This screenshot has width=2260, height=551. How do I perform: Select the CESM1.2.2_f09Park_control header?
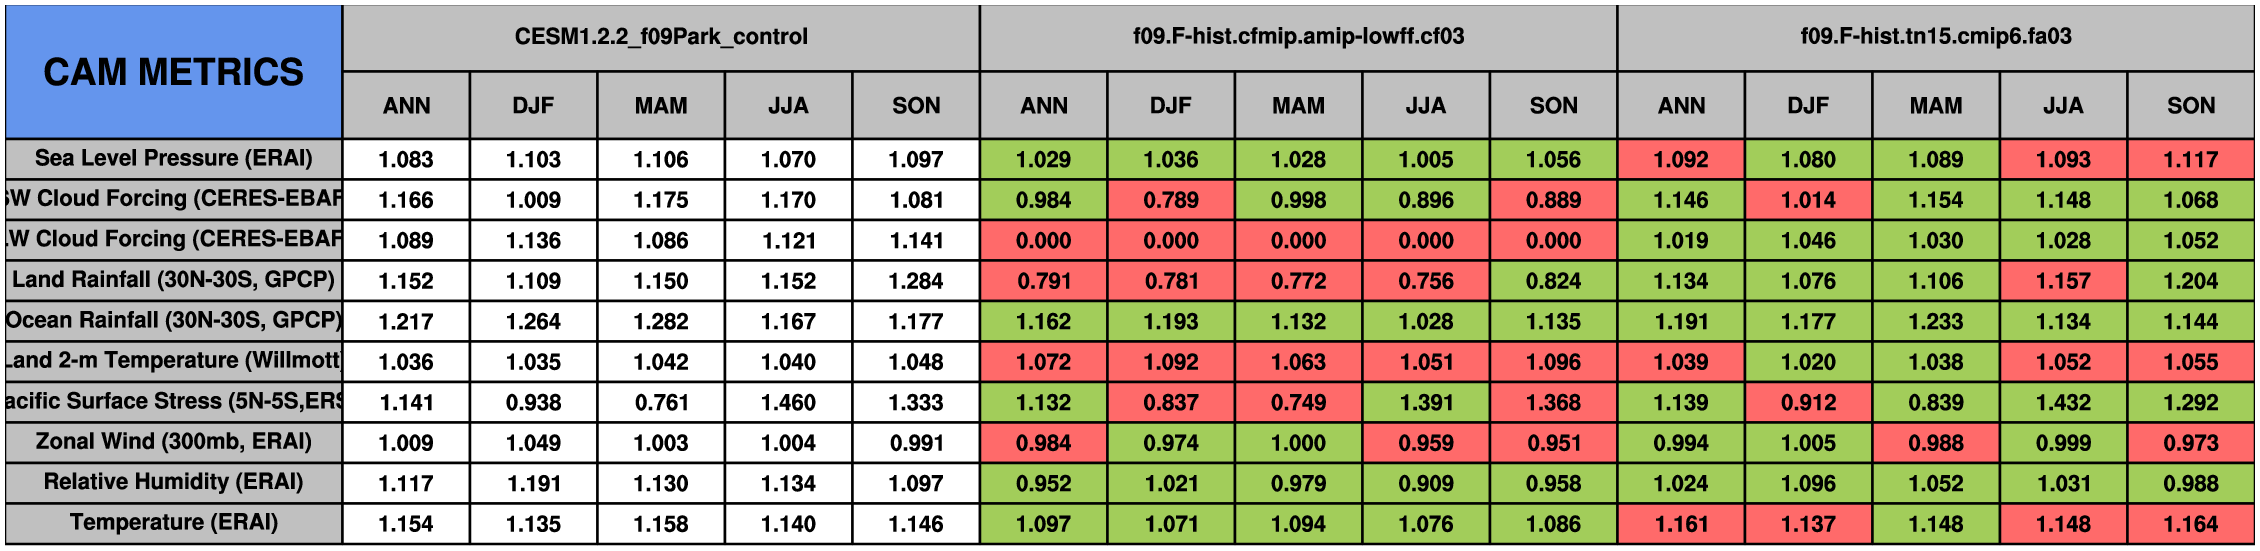(x=661, y=38)
